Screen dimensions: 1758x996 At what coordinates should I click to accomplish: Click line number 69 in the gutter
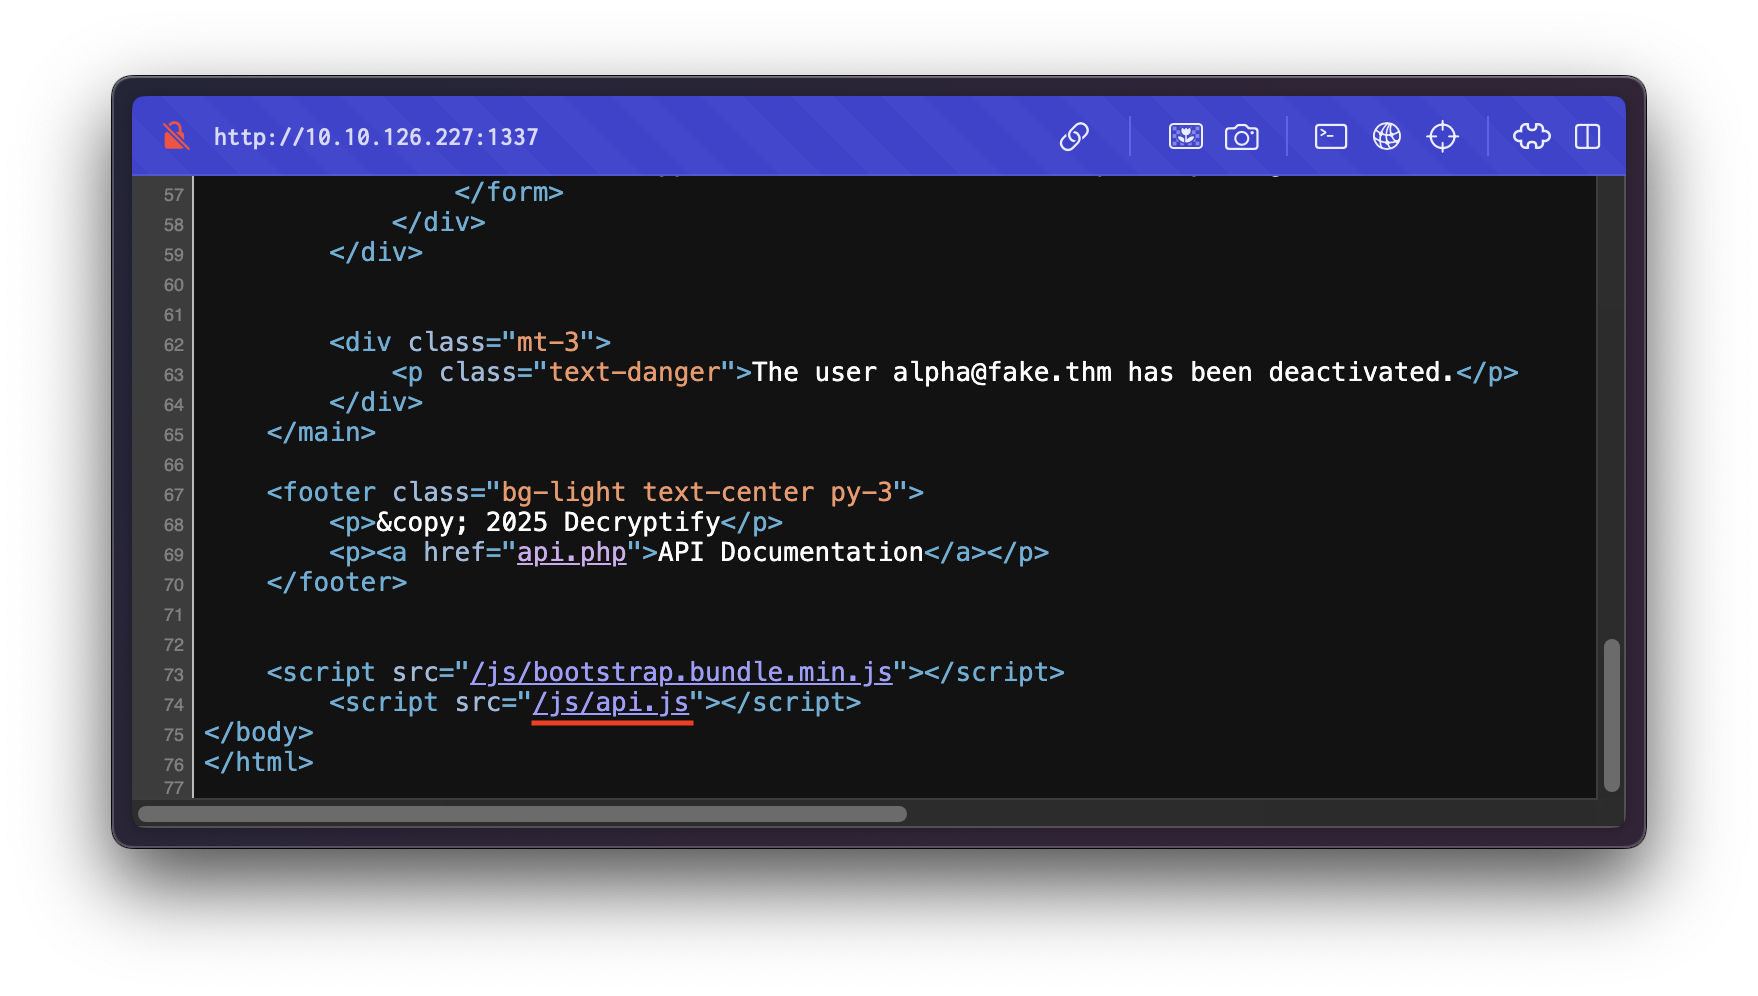[x=174, y=555]
